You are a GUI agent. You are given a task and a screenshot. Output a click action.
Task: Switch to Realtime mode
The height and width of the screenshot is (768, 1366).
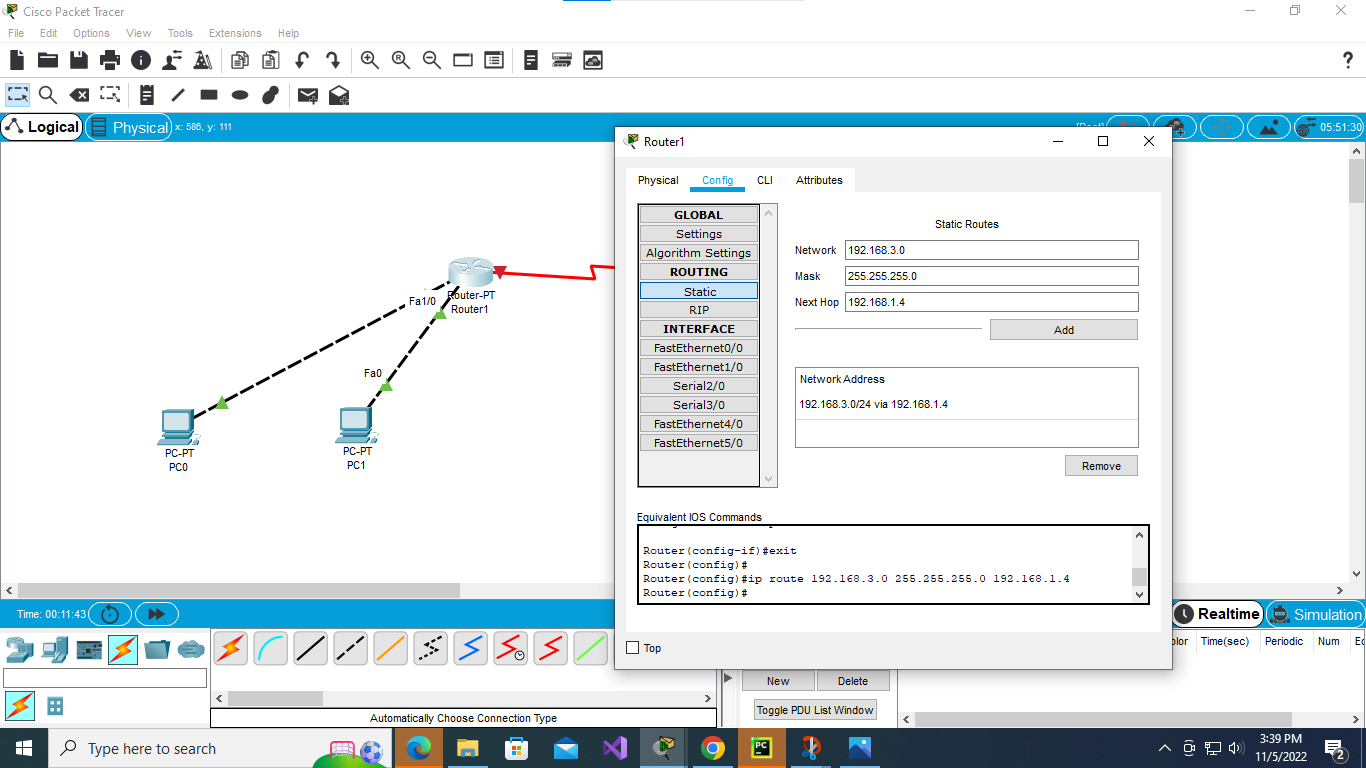point(1216,614)
